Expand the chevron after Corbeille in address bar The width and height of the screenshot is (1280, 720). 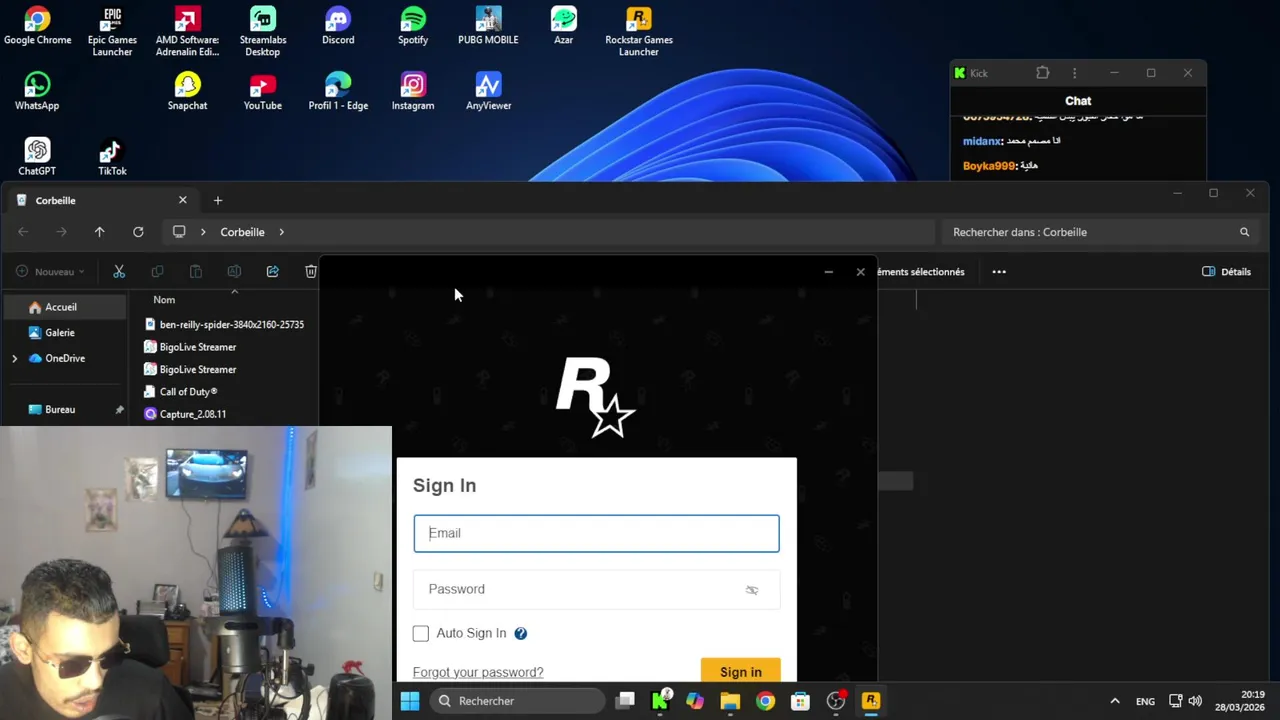click(x=281, y=232)
